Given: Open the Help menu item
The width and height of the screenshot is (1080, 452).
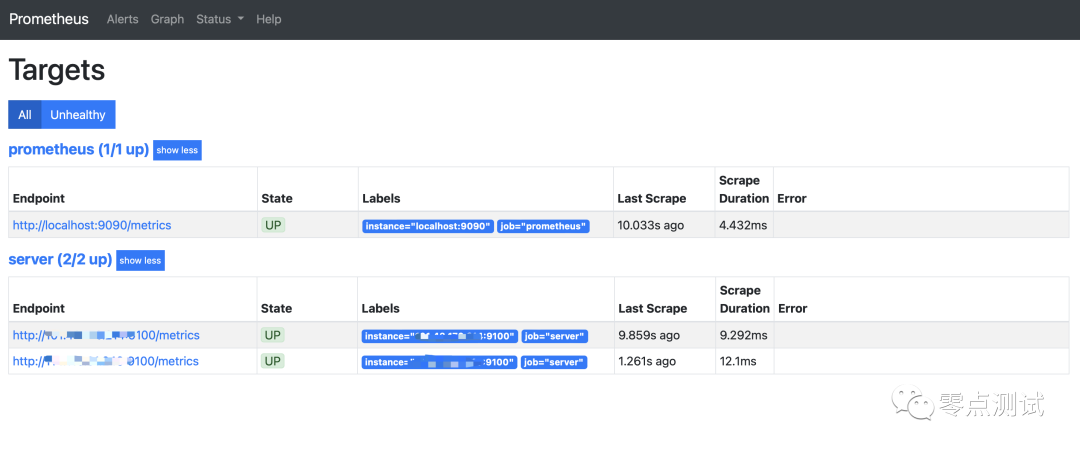Looking at the screenshot, I should (269, 19).
